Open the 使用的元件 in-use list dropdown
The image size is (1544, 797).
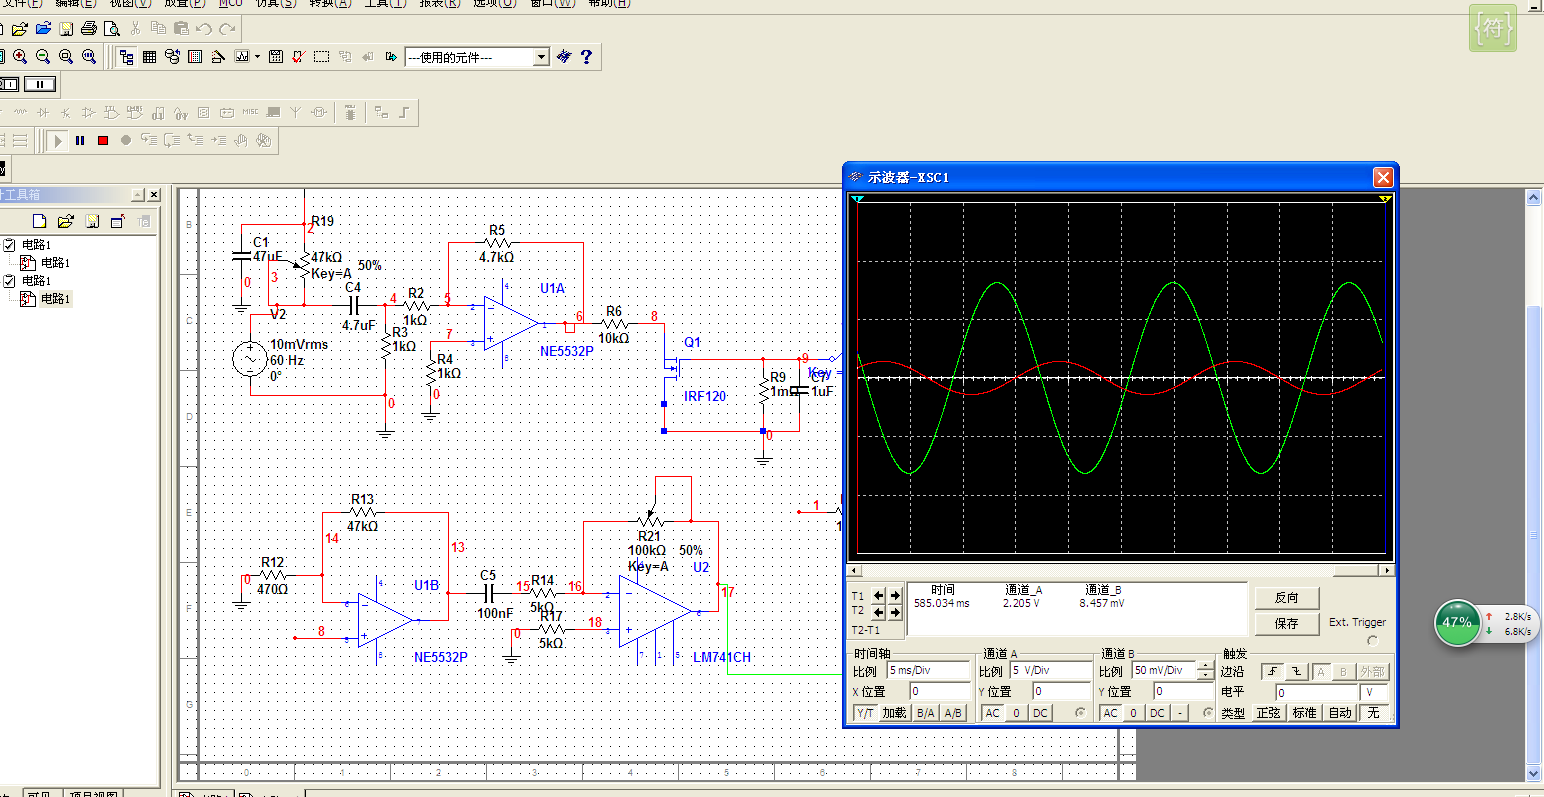point(541,57)
